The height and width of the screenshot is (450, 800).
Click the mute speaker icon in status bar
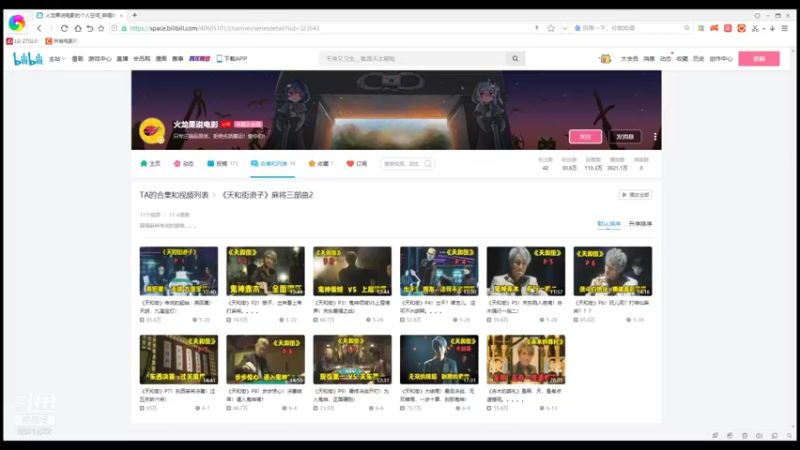click(759, 435)
